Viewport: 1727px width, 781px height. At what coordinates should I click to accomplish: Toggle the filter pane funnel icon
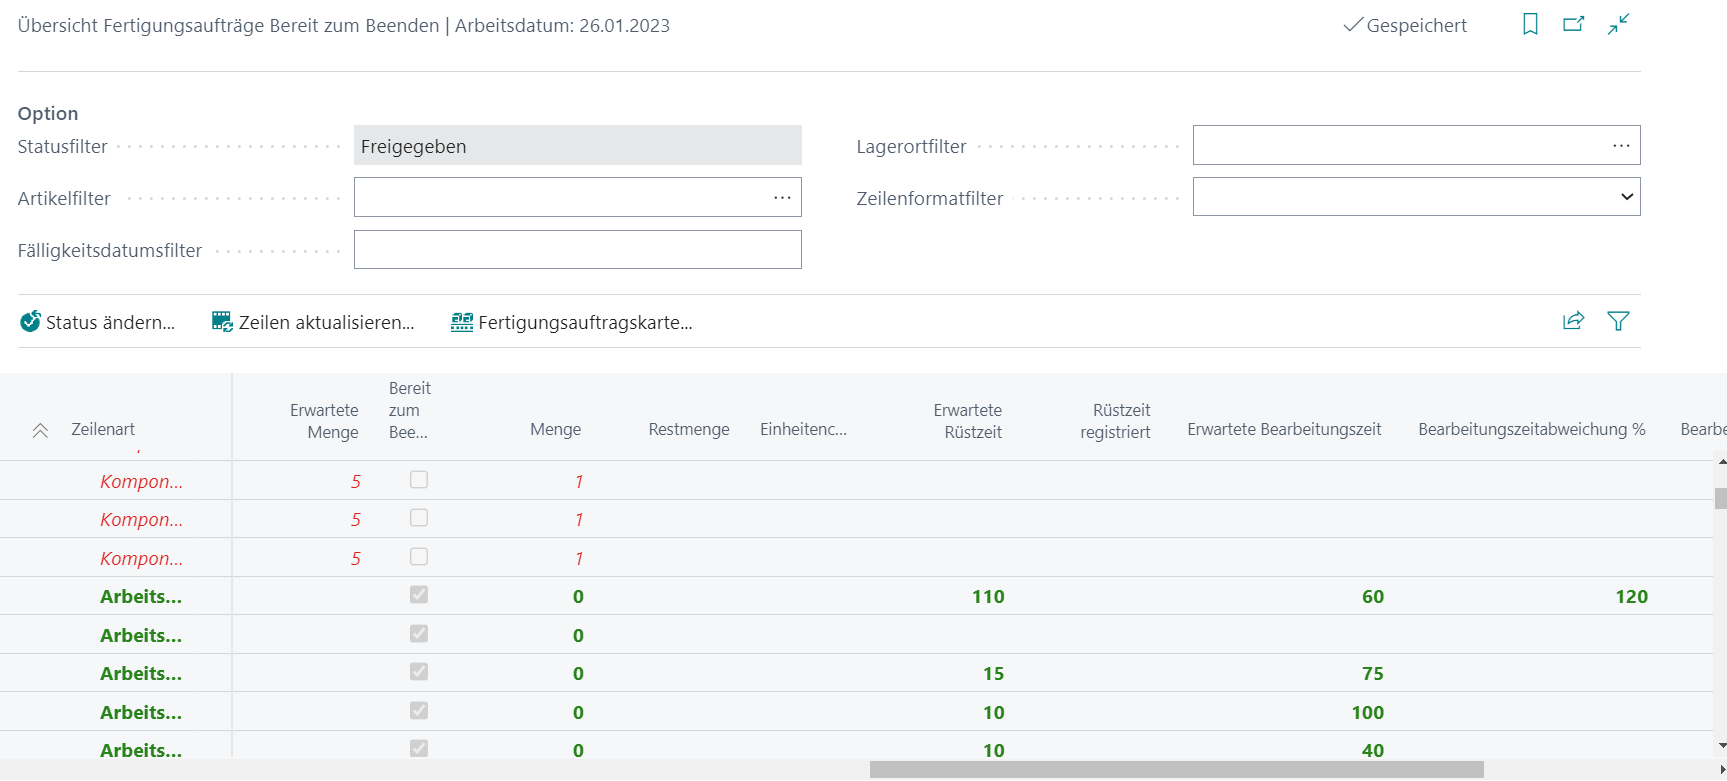pyautogui.click(x=1618, y=321)
